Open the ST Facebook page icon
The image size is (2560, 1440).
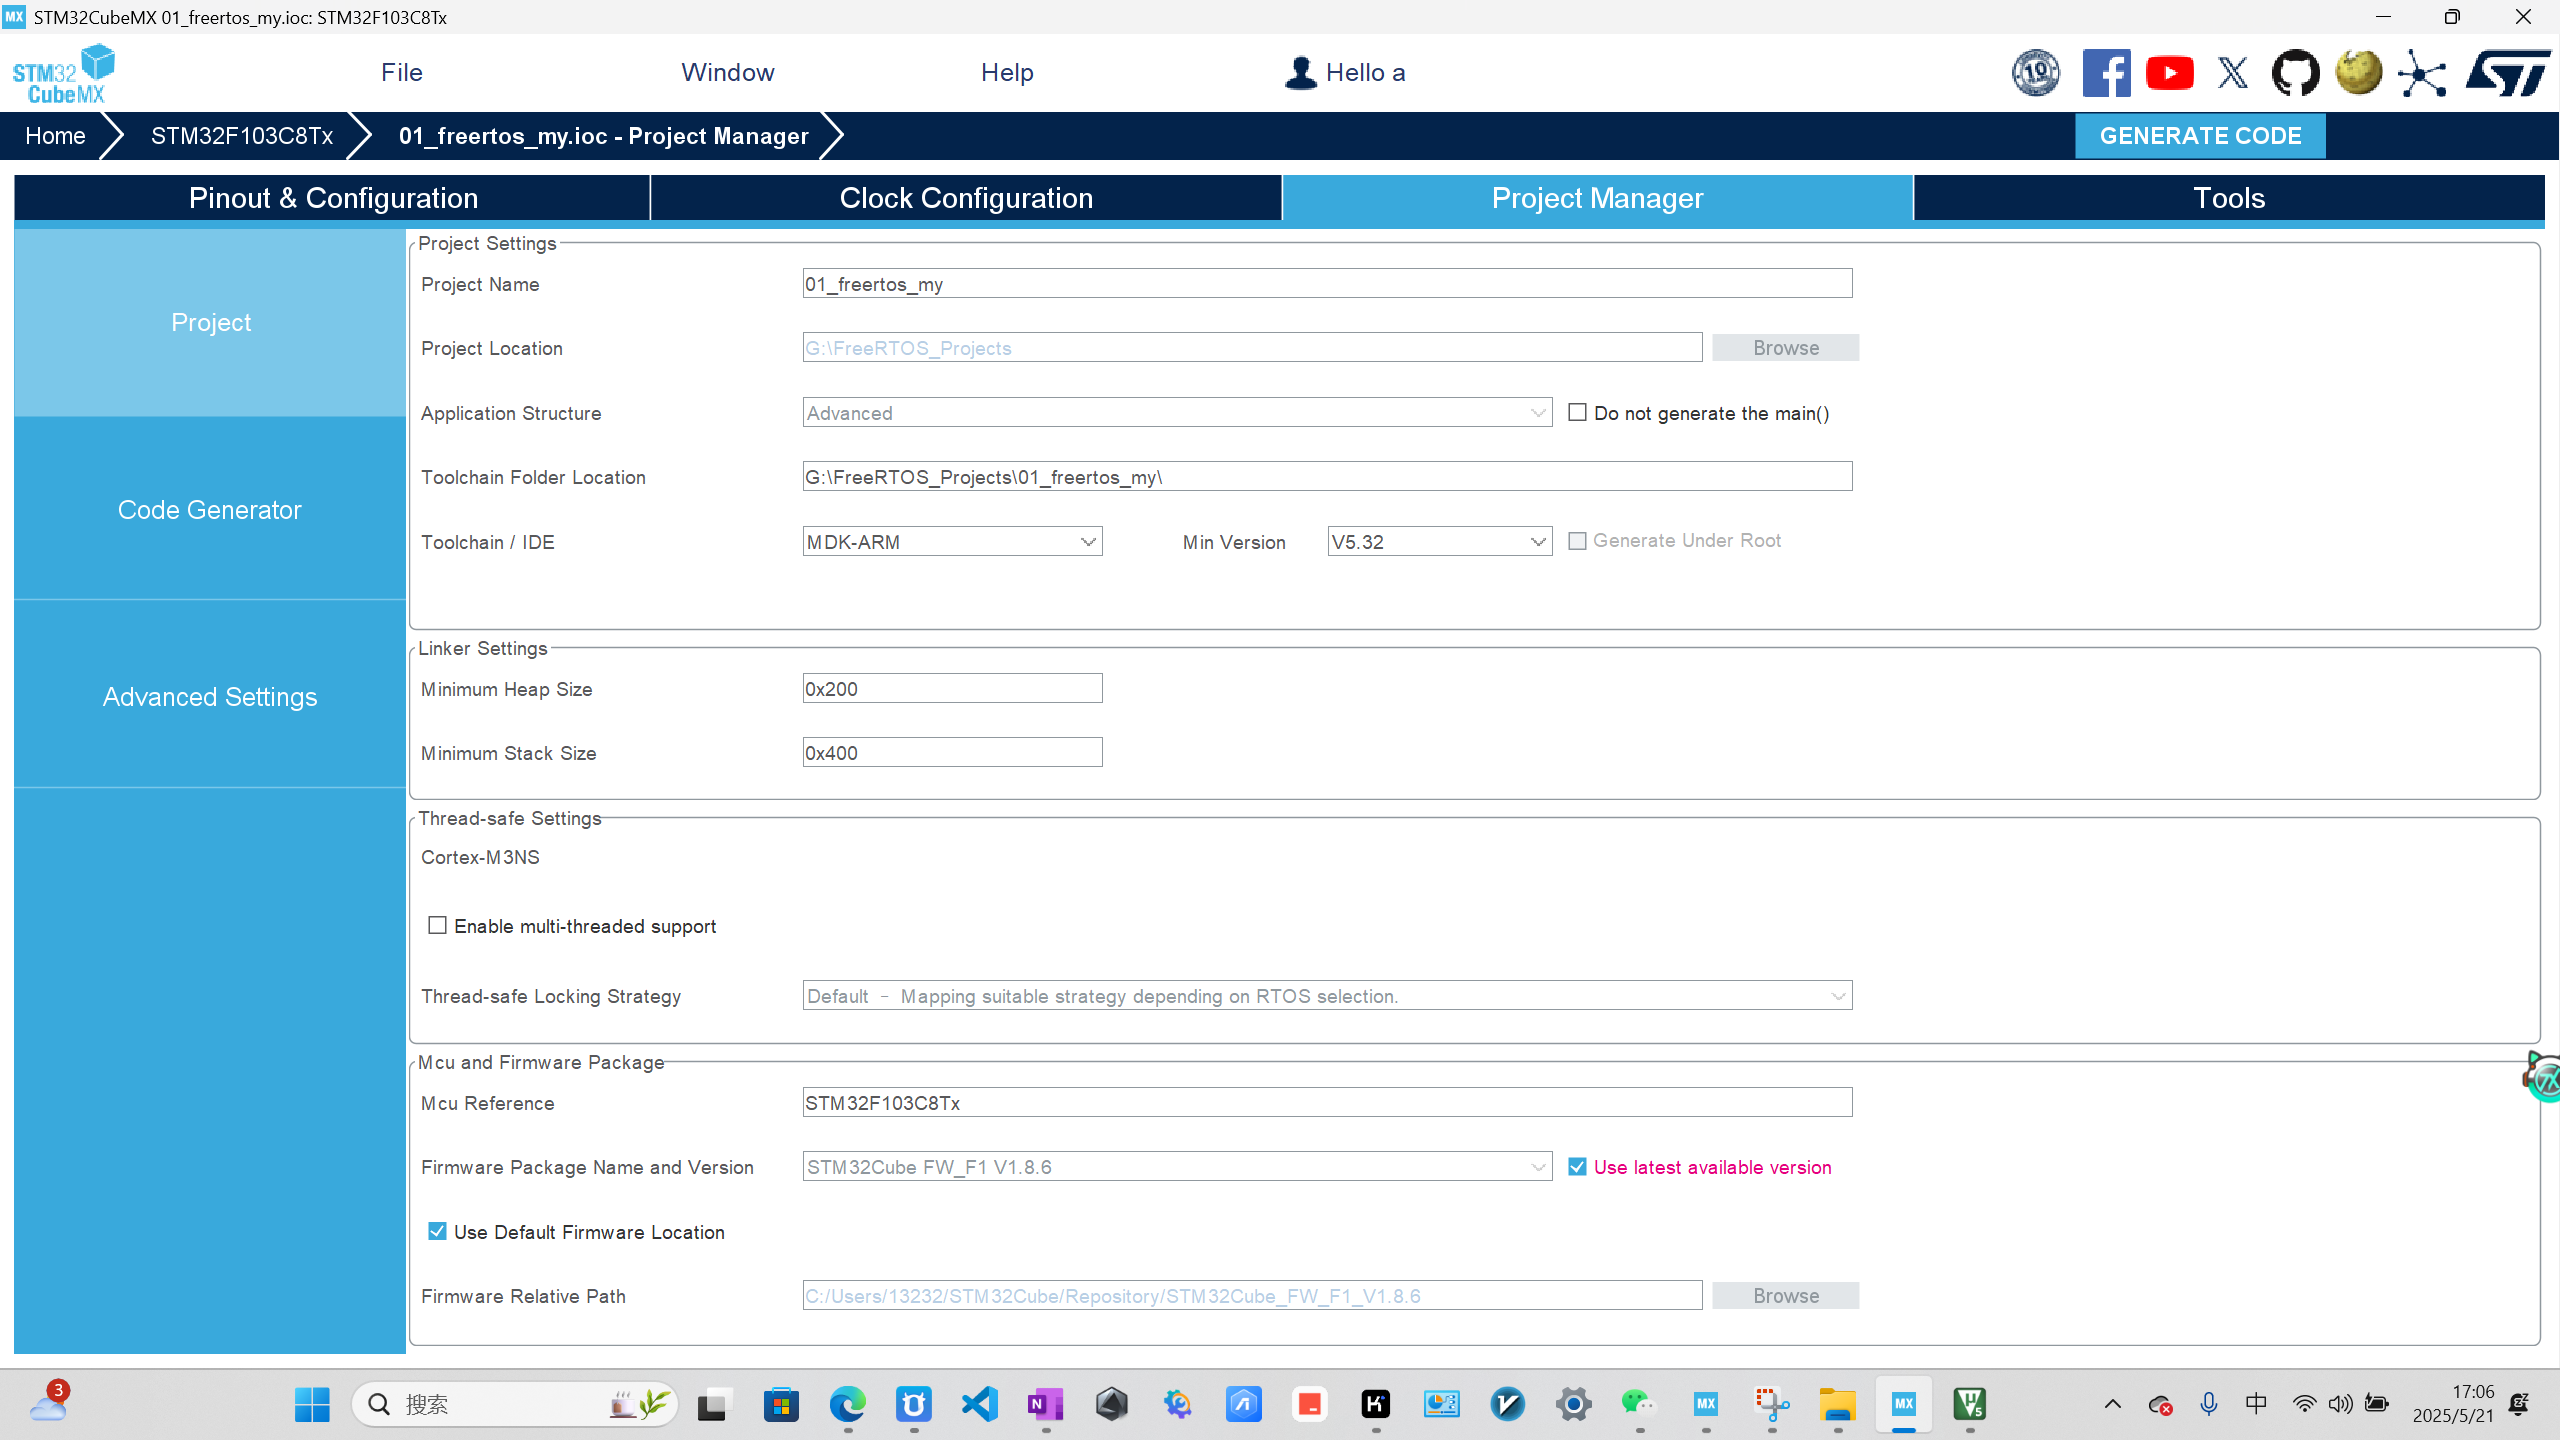pyautogui.click(x=2106, y=73)
